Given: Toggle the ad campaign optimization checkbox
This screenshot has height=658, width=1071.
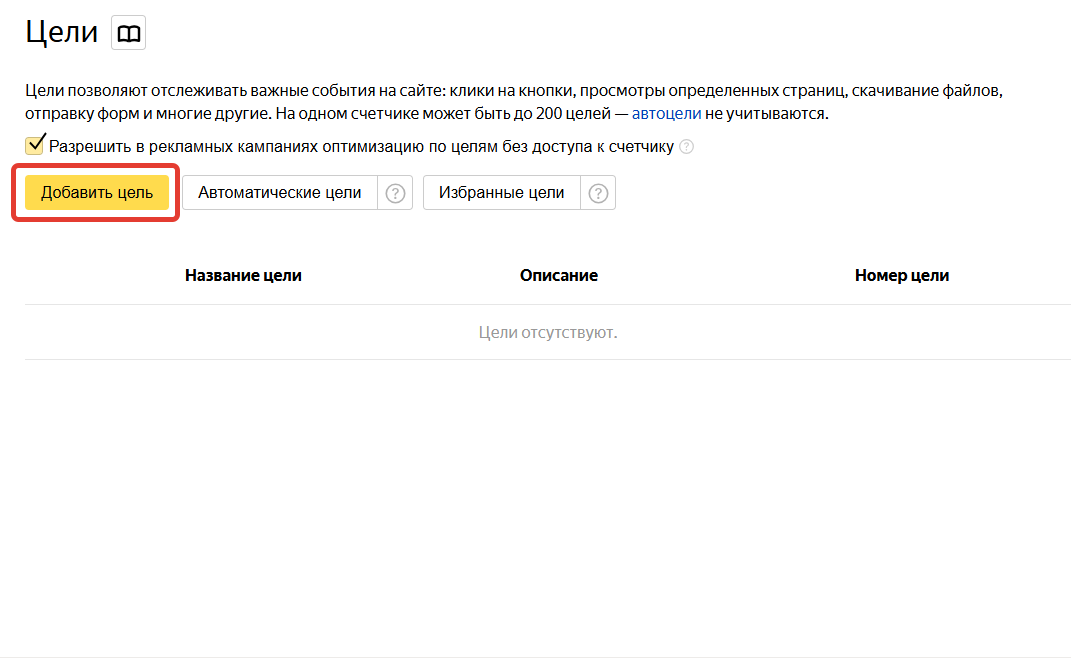Looking at the screenshot, I should (34, 145).
